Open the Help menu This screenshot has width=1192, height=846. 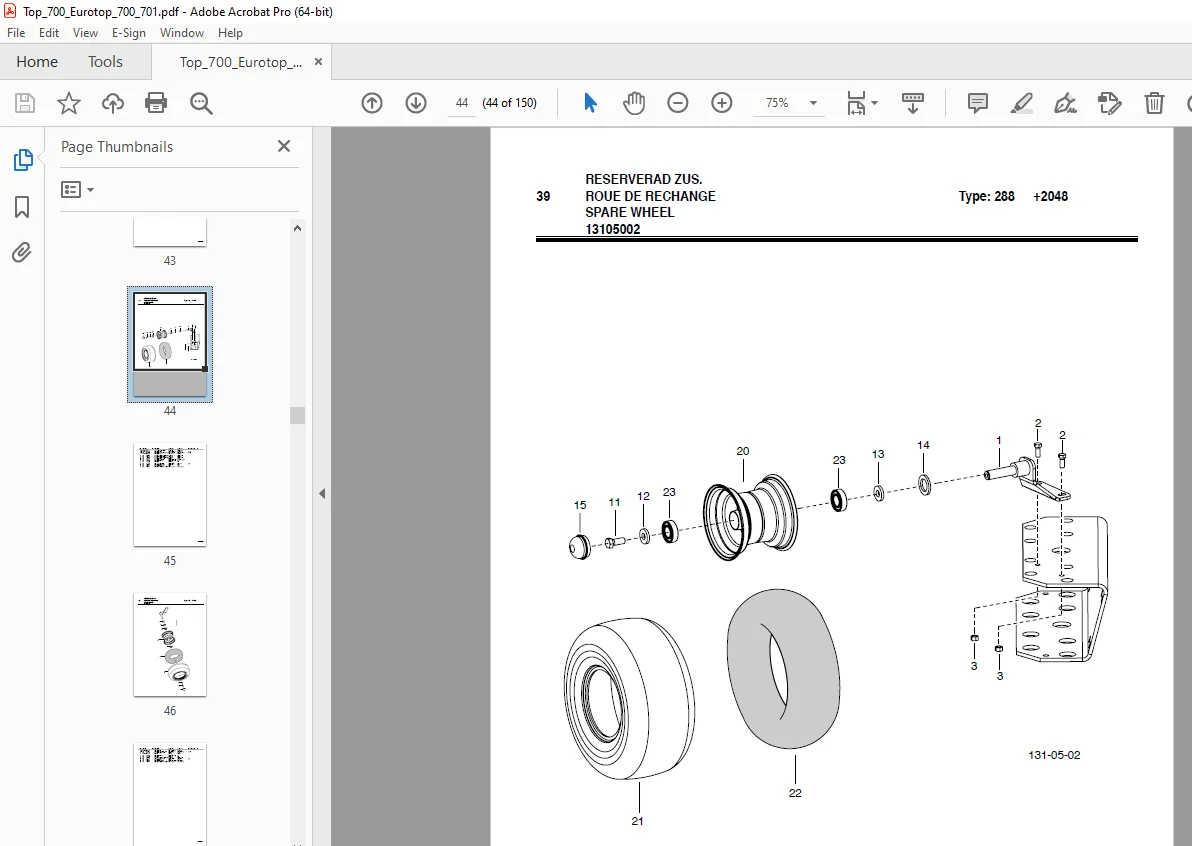(x=230, y=33)
